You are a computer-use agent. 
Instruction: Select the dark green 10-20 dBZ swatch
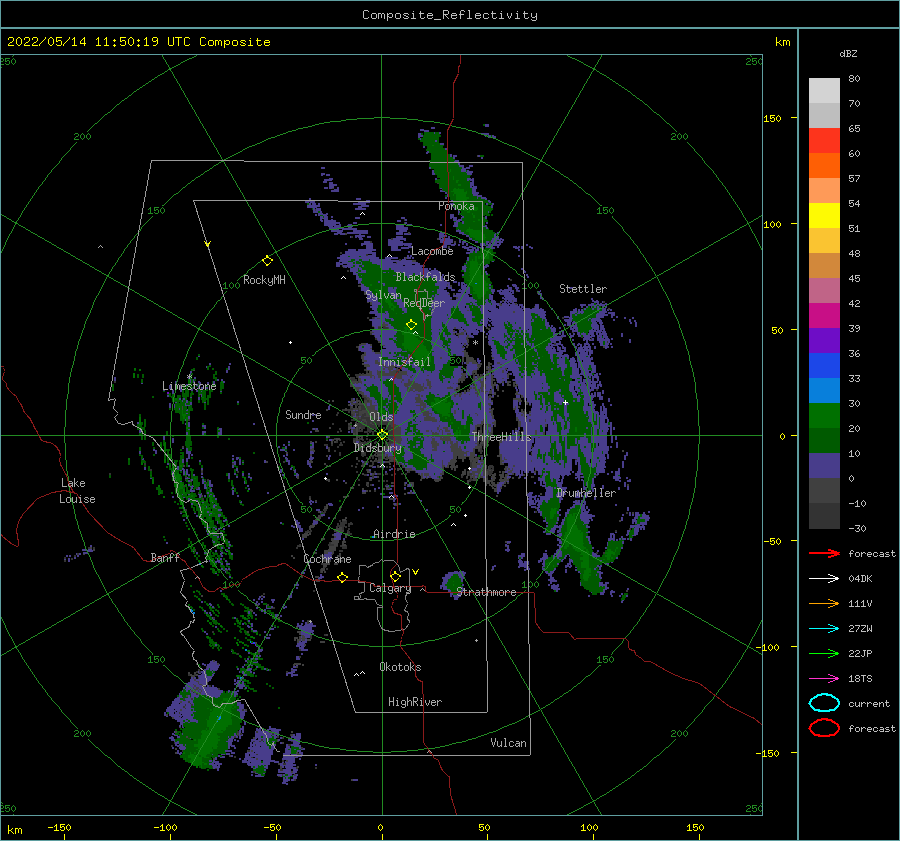[824, 440]
